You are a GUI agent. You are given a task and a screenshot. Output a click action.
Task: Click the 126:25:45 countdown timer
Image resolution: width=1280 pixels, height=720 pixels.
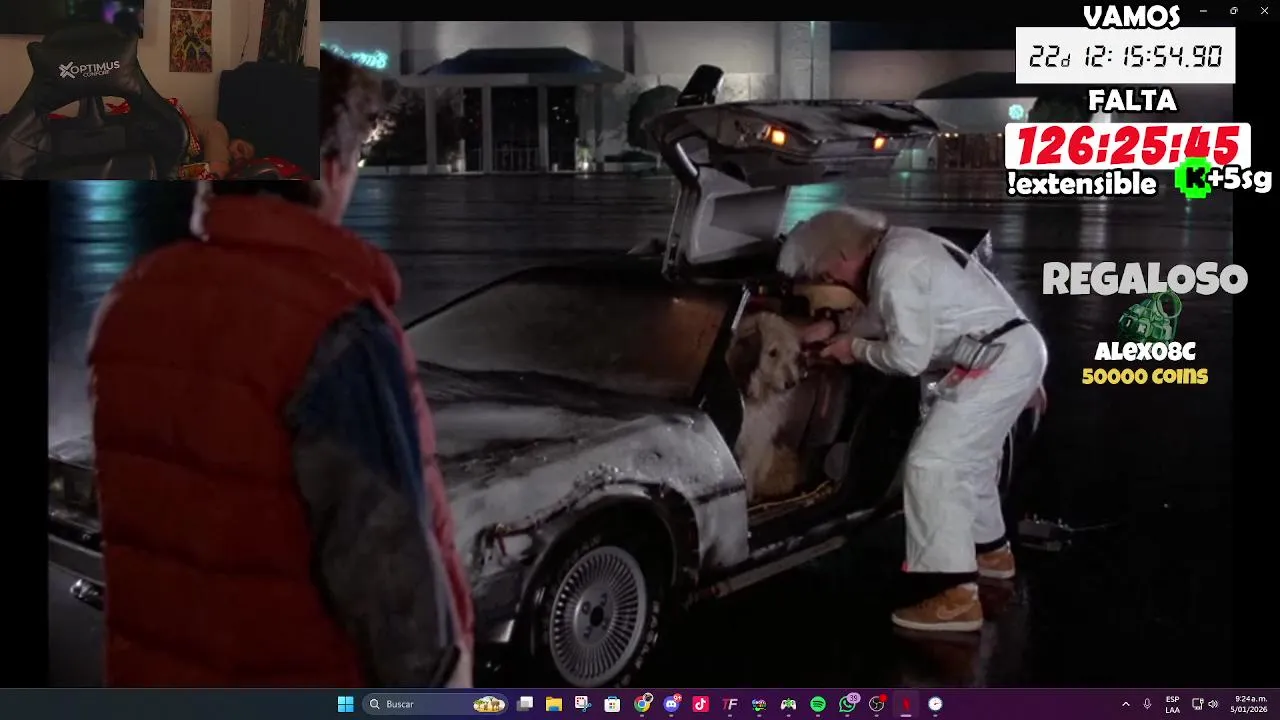[x=1127, y=146]
